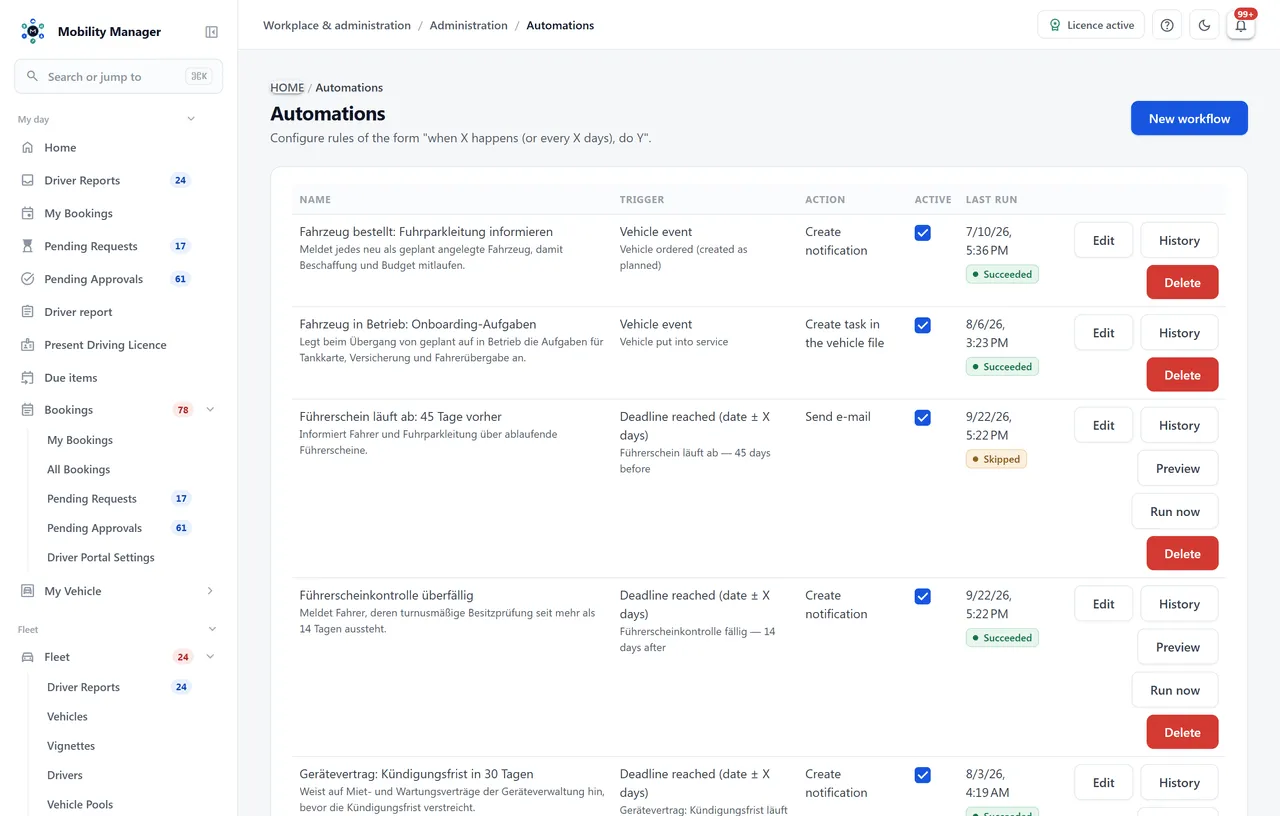Open History for Fahrzeug in Betrieb
The height and width of the screenshot is (816, 1280).
[1179, 333]
